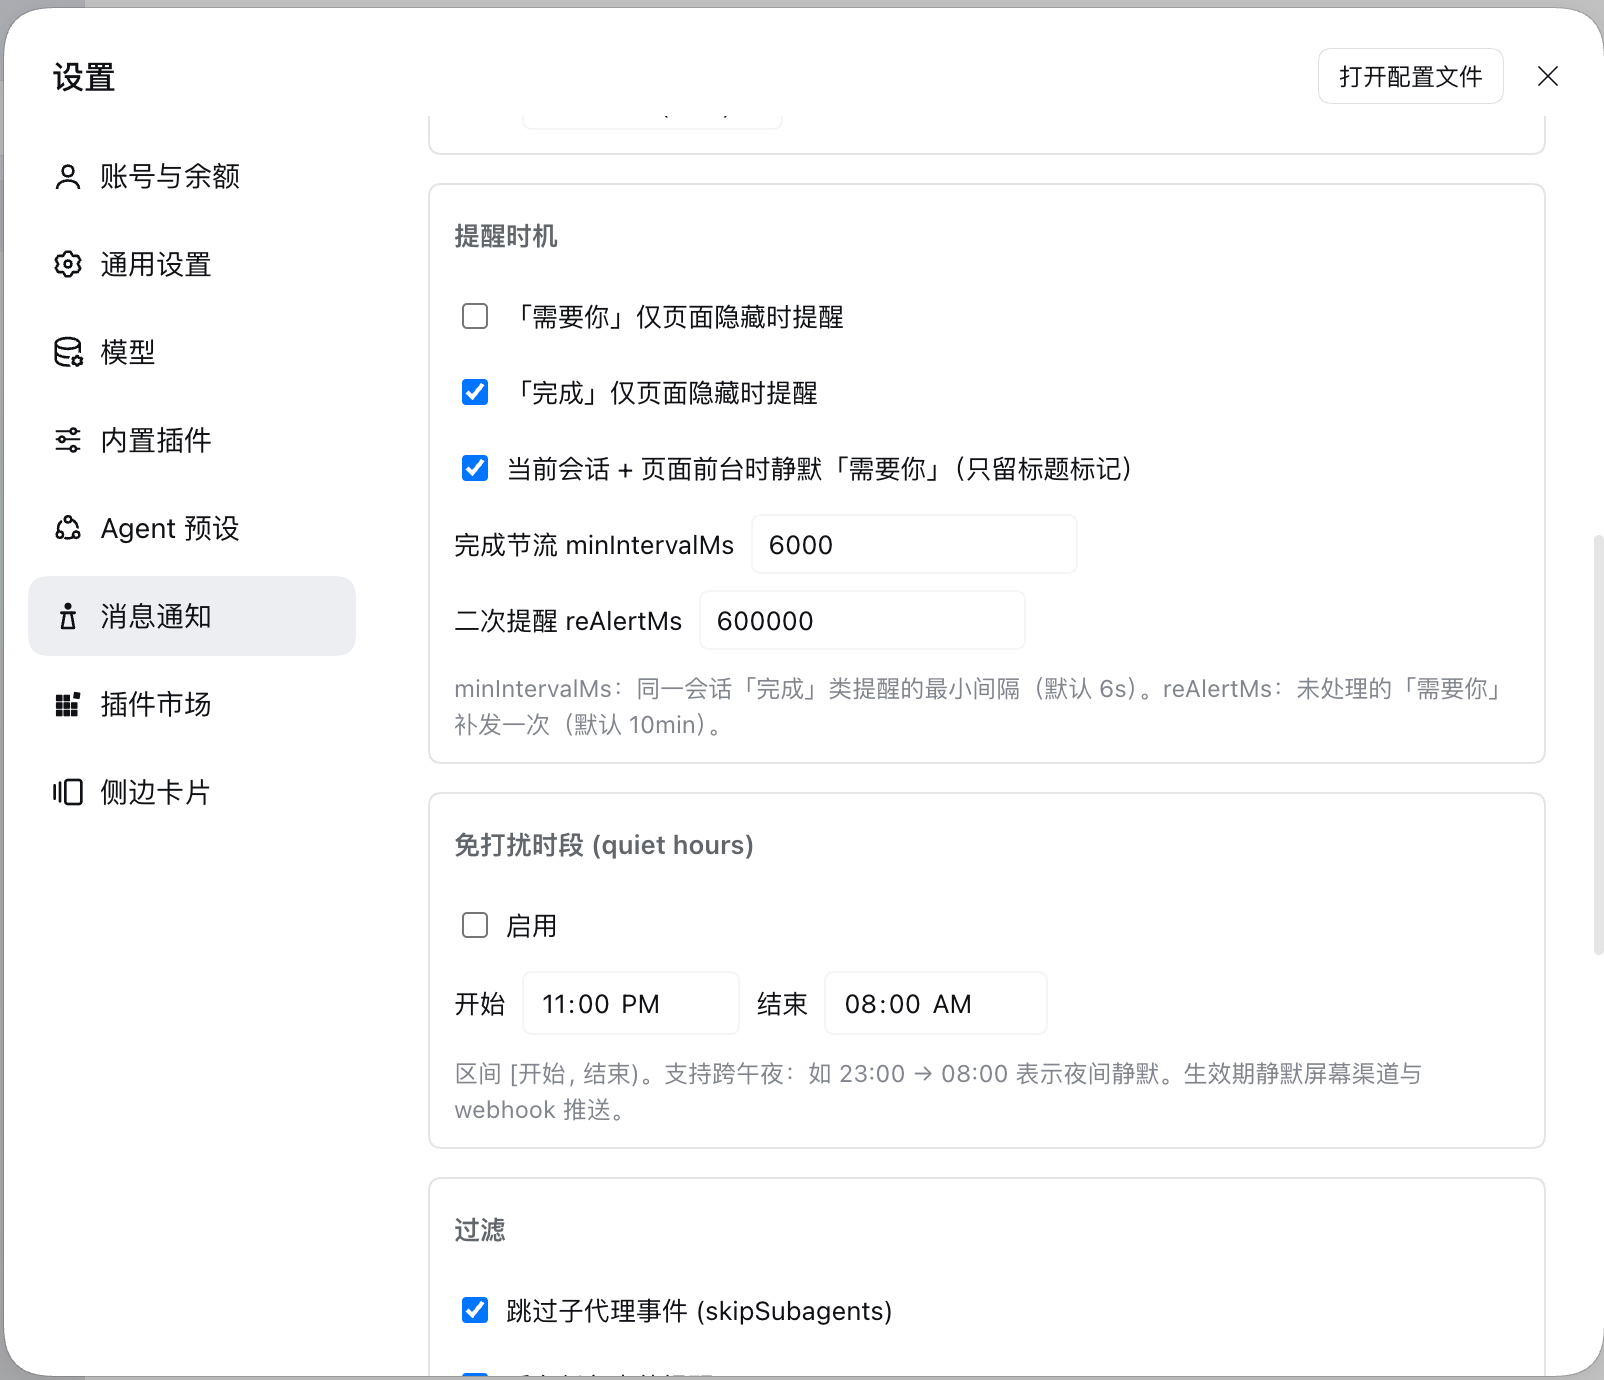The image size is (1604, 1380).
Task: Click the settings vertical scrollbar
Action: pos(1598,745)
